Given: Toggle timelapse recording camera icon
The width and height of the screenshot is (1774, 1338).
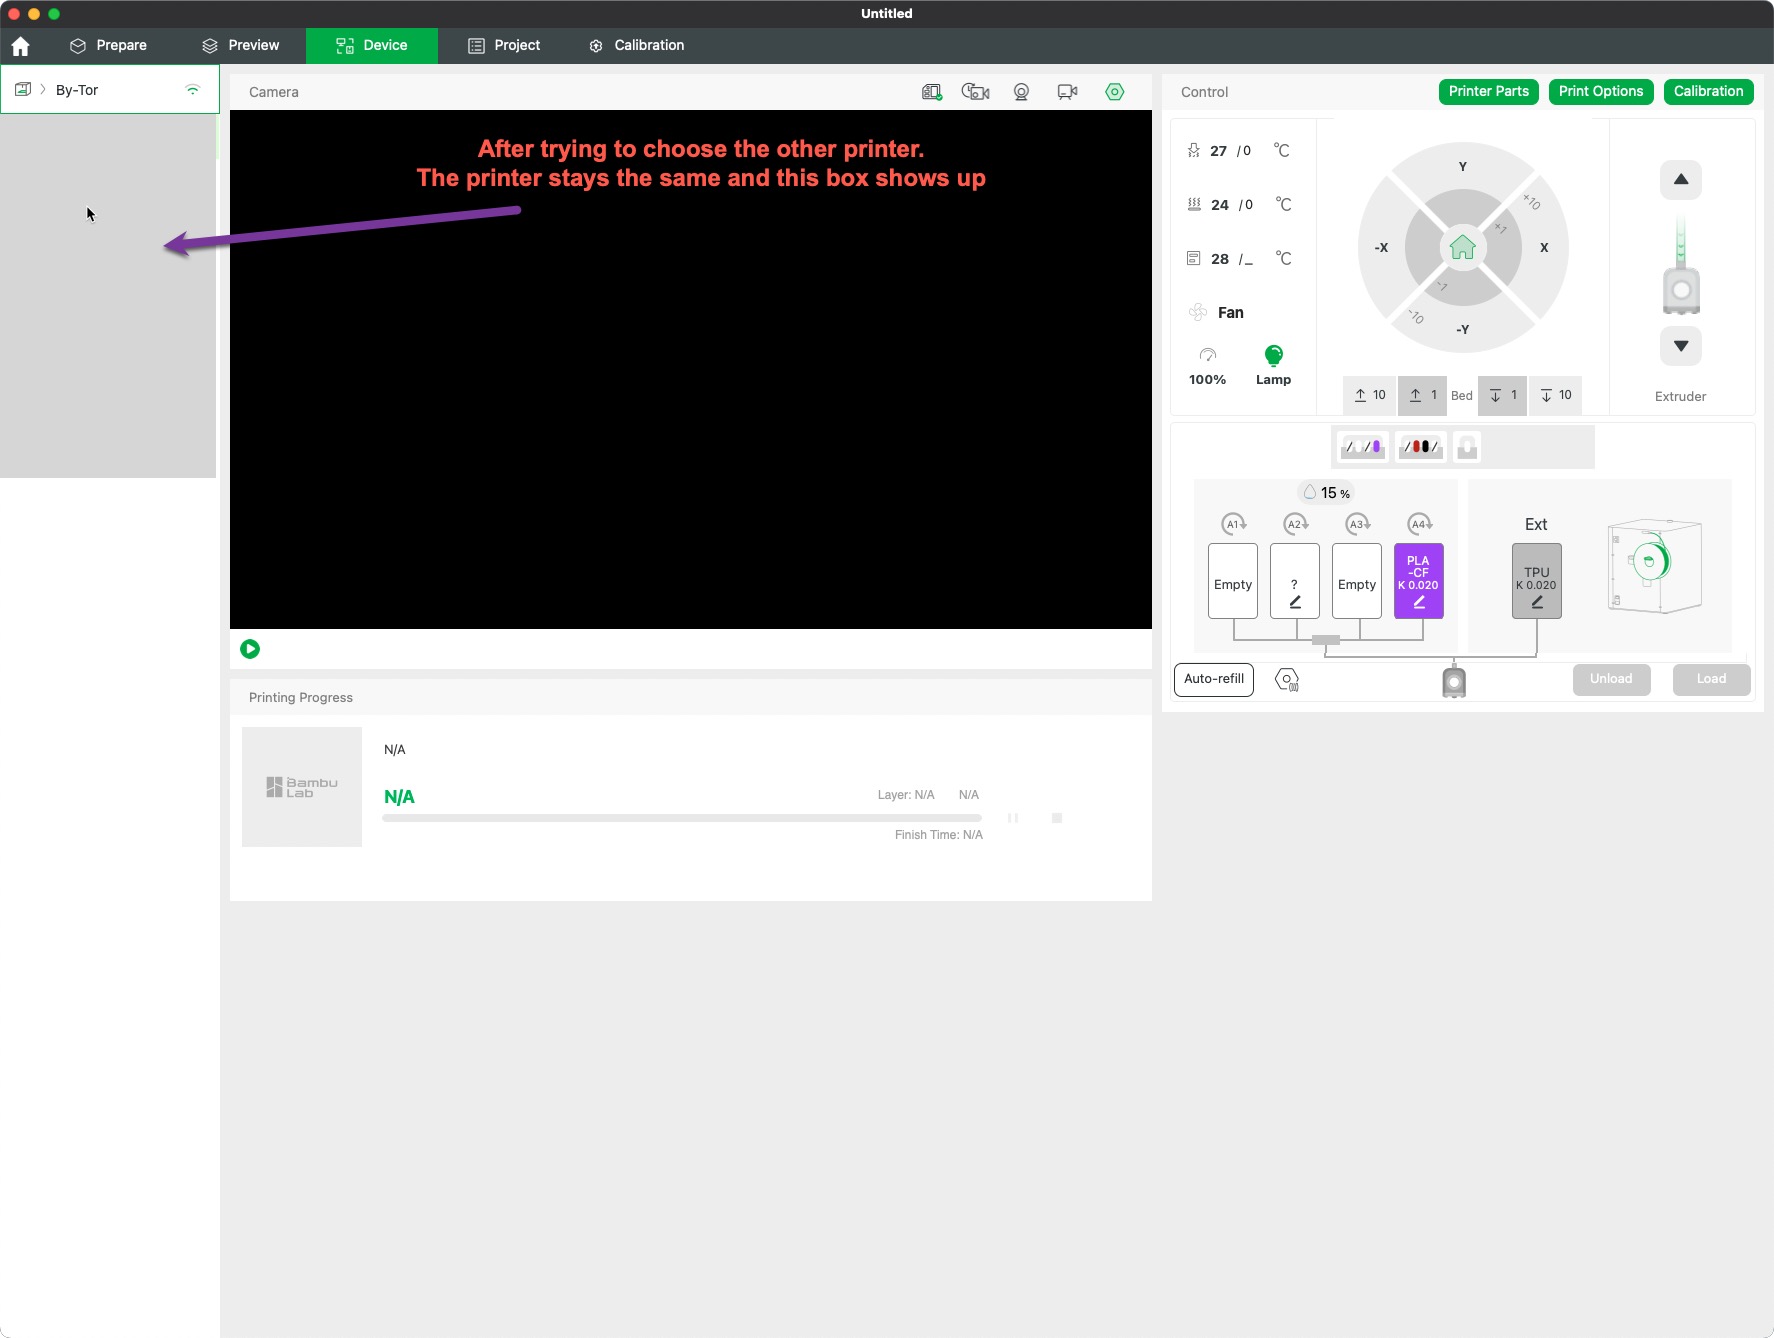Looking at the screenshot, I should click(975, 92).
